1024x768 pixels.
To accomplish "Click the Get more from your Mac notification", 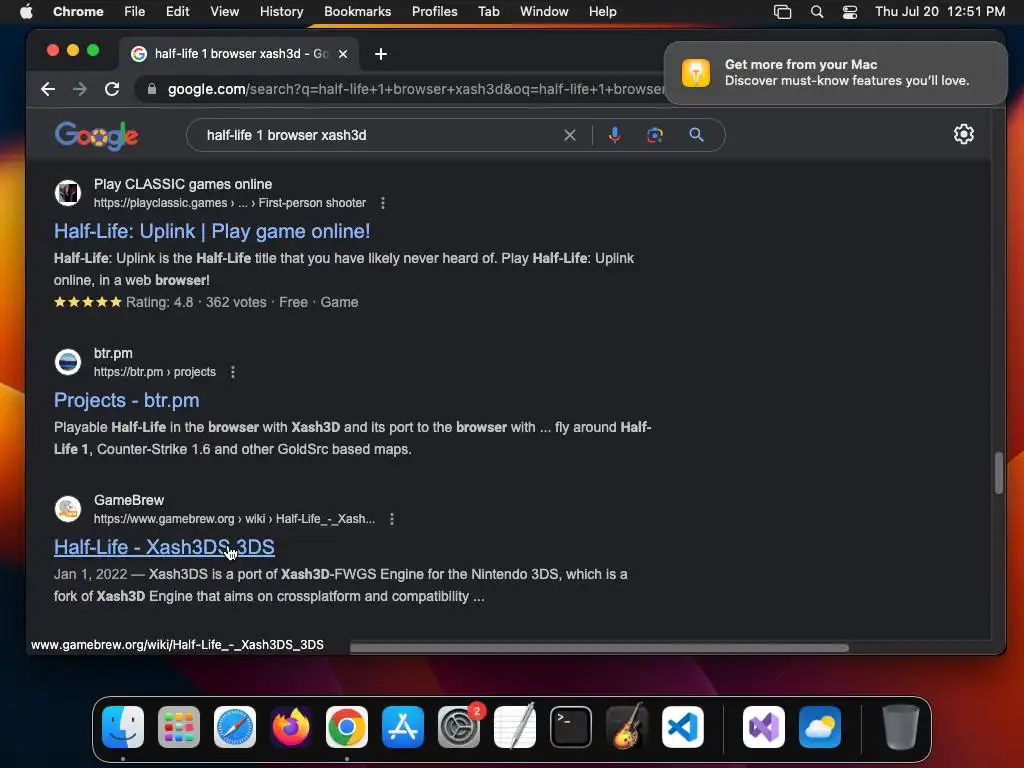I will (x=835, y=73).
